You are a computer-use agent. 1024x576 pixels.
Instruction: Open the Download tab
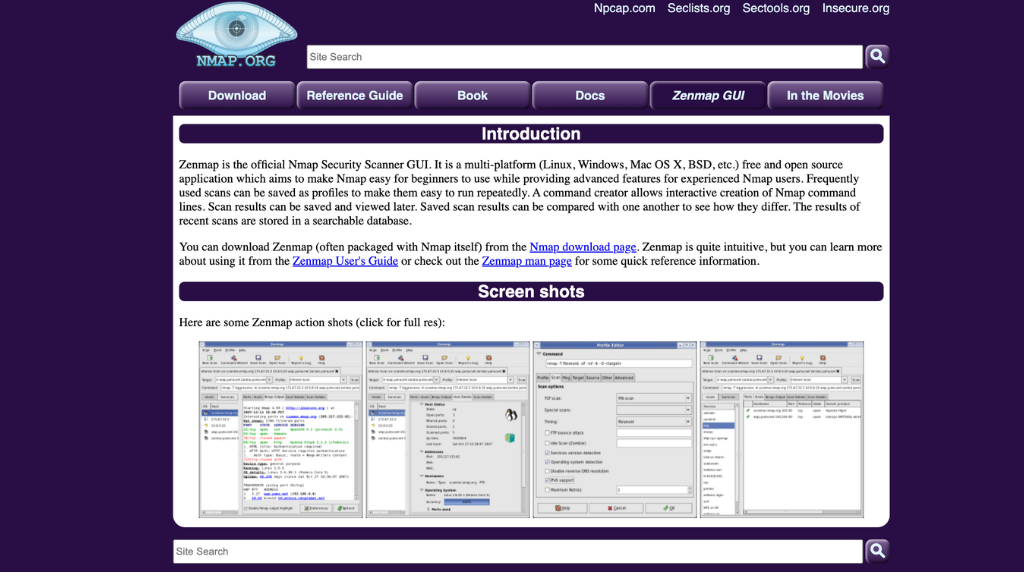coord(237,95)
